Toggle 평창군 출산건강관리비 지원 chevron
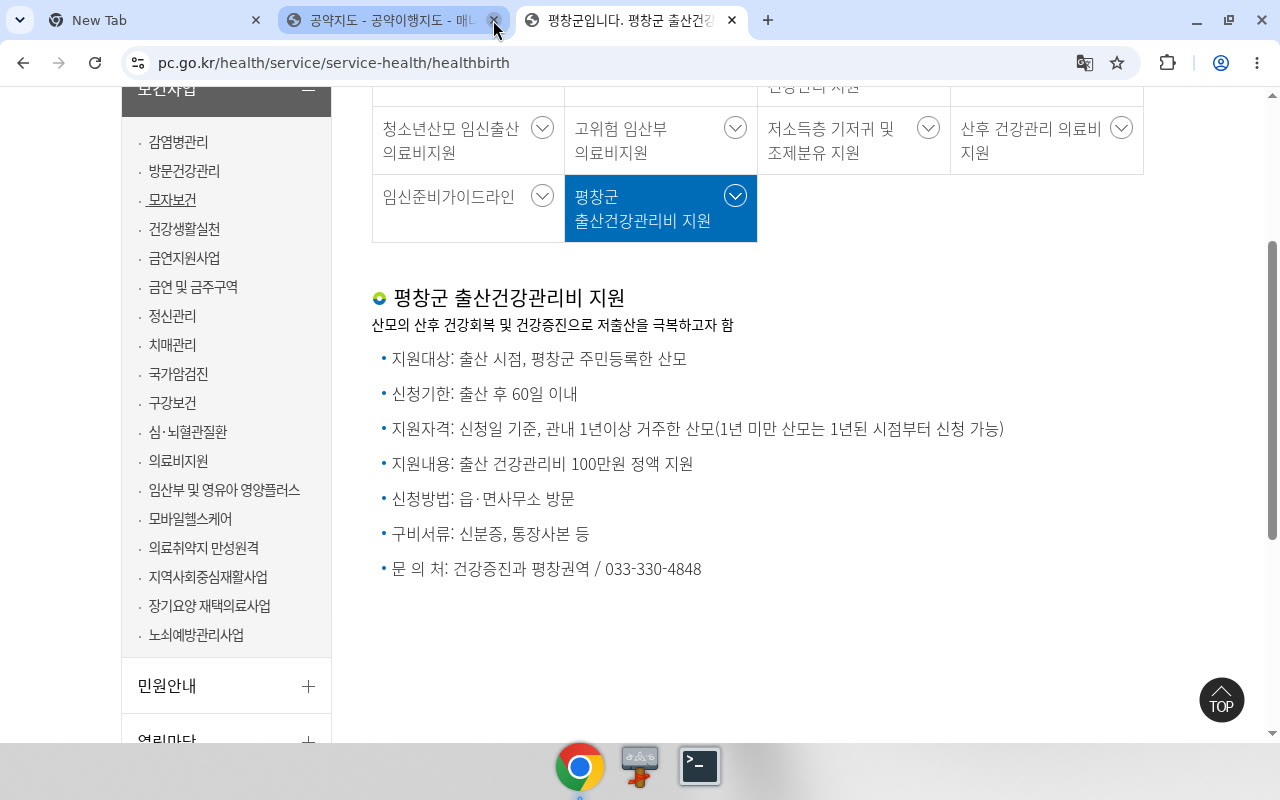1280x800 pixels. 735,196
